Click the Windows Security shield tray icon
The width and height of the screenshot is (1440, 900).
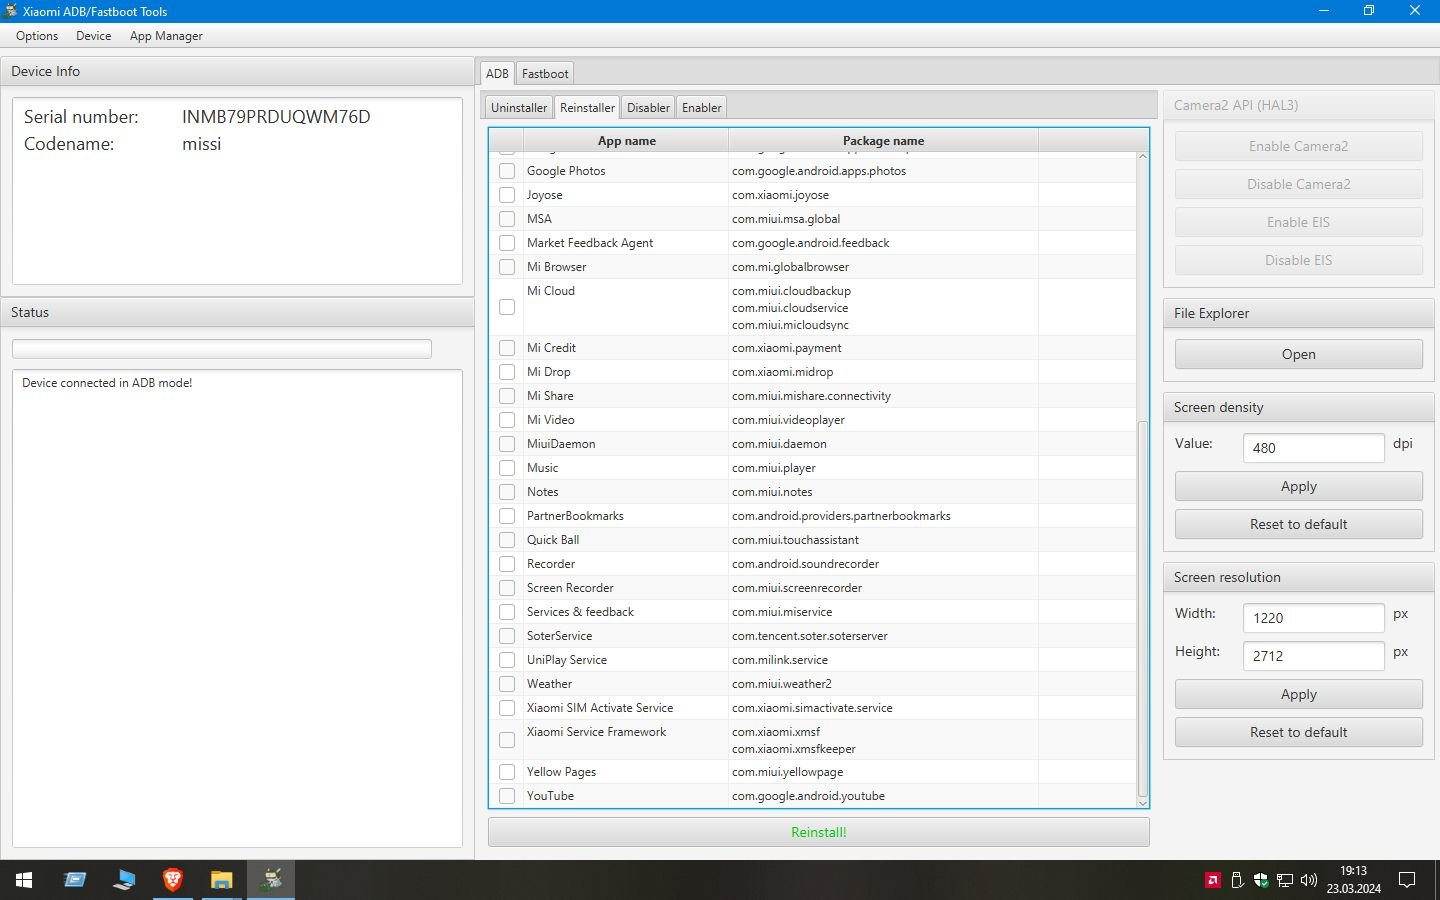(1261, 880)
